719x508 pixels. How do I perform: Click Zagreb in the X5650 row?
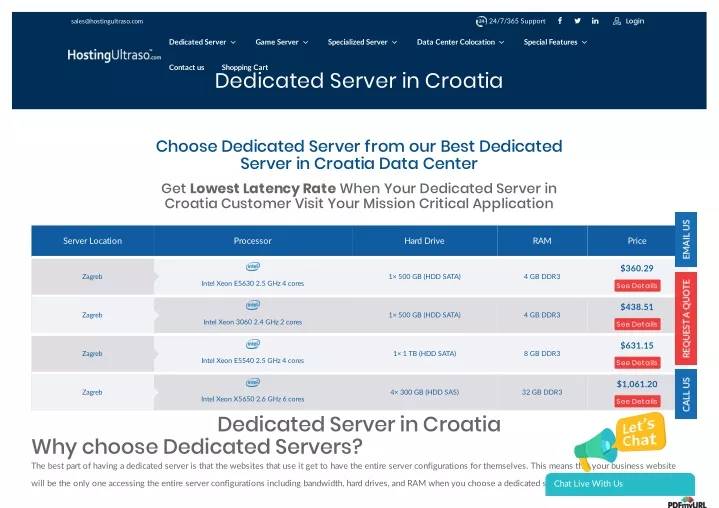[x=92, y=392]
